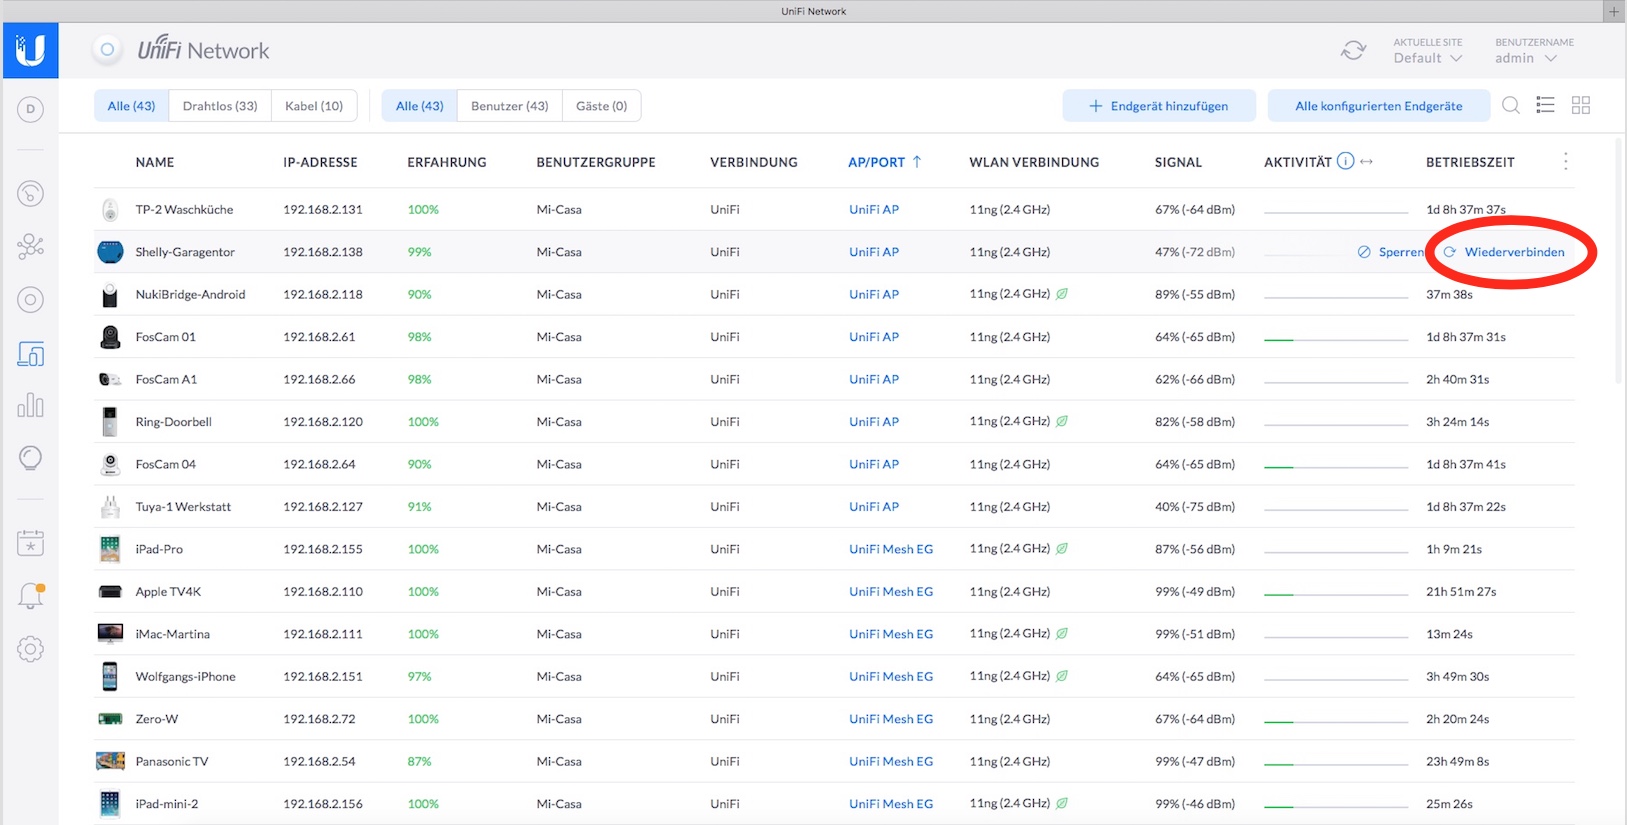The width and height of the screenshot is (1627, 825).
Task: Select the Gäste (0) tab
Action: (601, 106)
